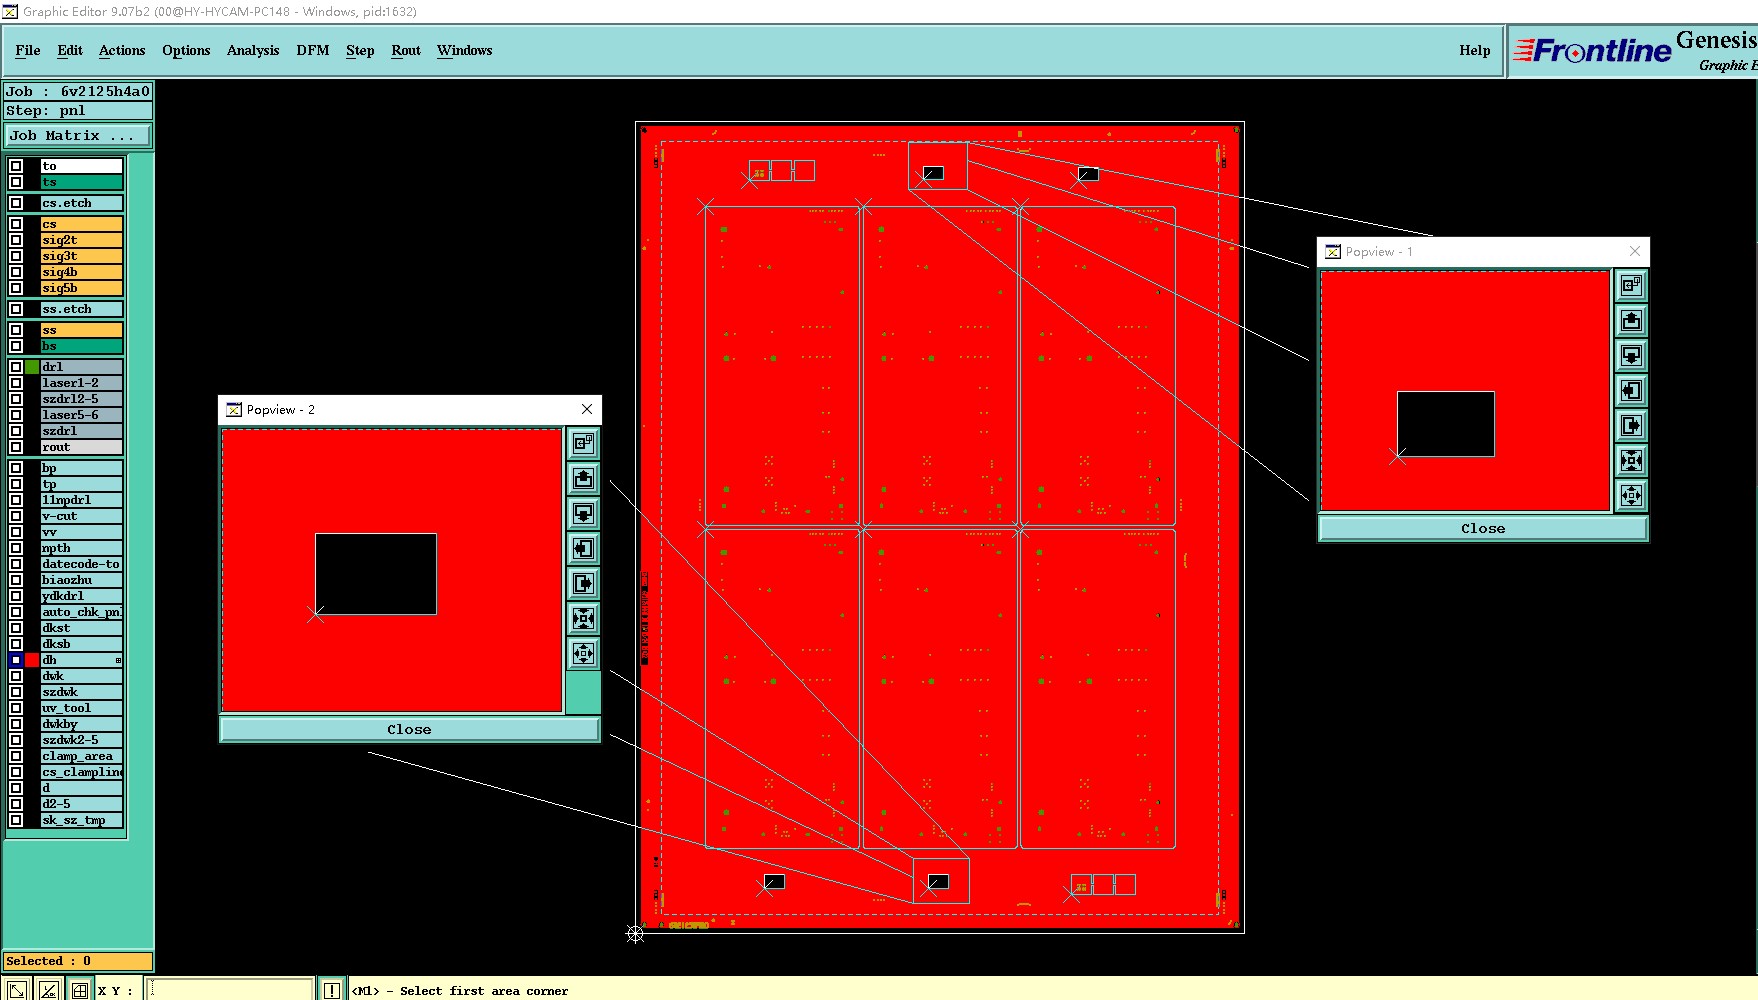Toggle display of the 'to' layer
This screenshot has width=1758, height=1000.
[x=16, y=166]
